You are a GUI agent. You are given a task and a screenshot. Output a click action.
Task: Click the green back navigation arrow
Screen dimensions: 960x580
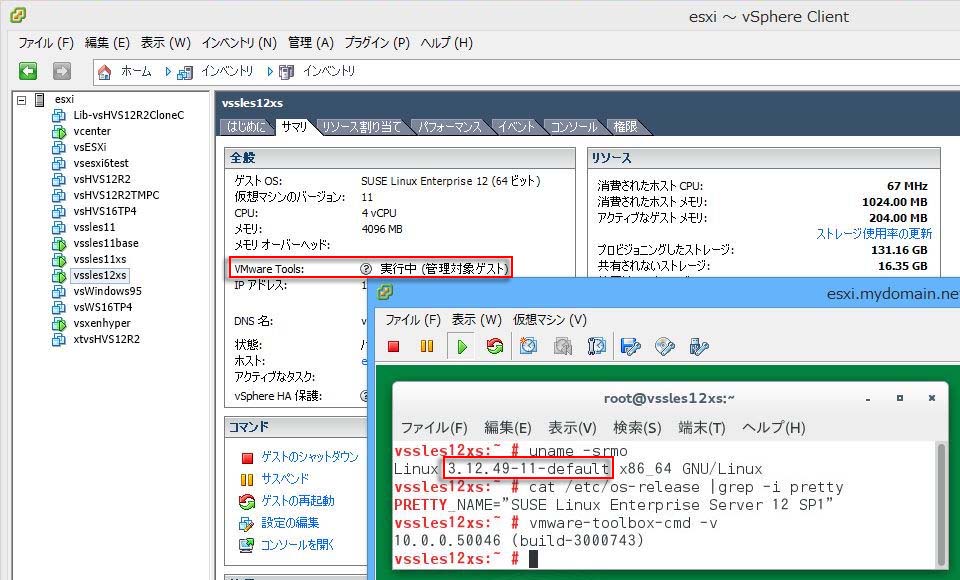(x=28, y=71)
